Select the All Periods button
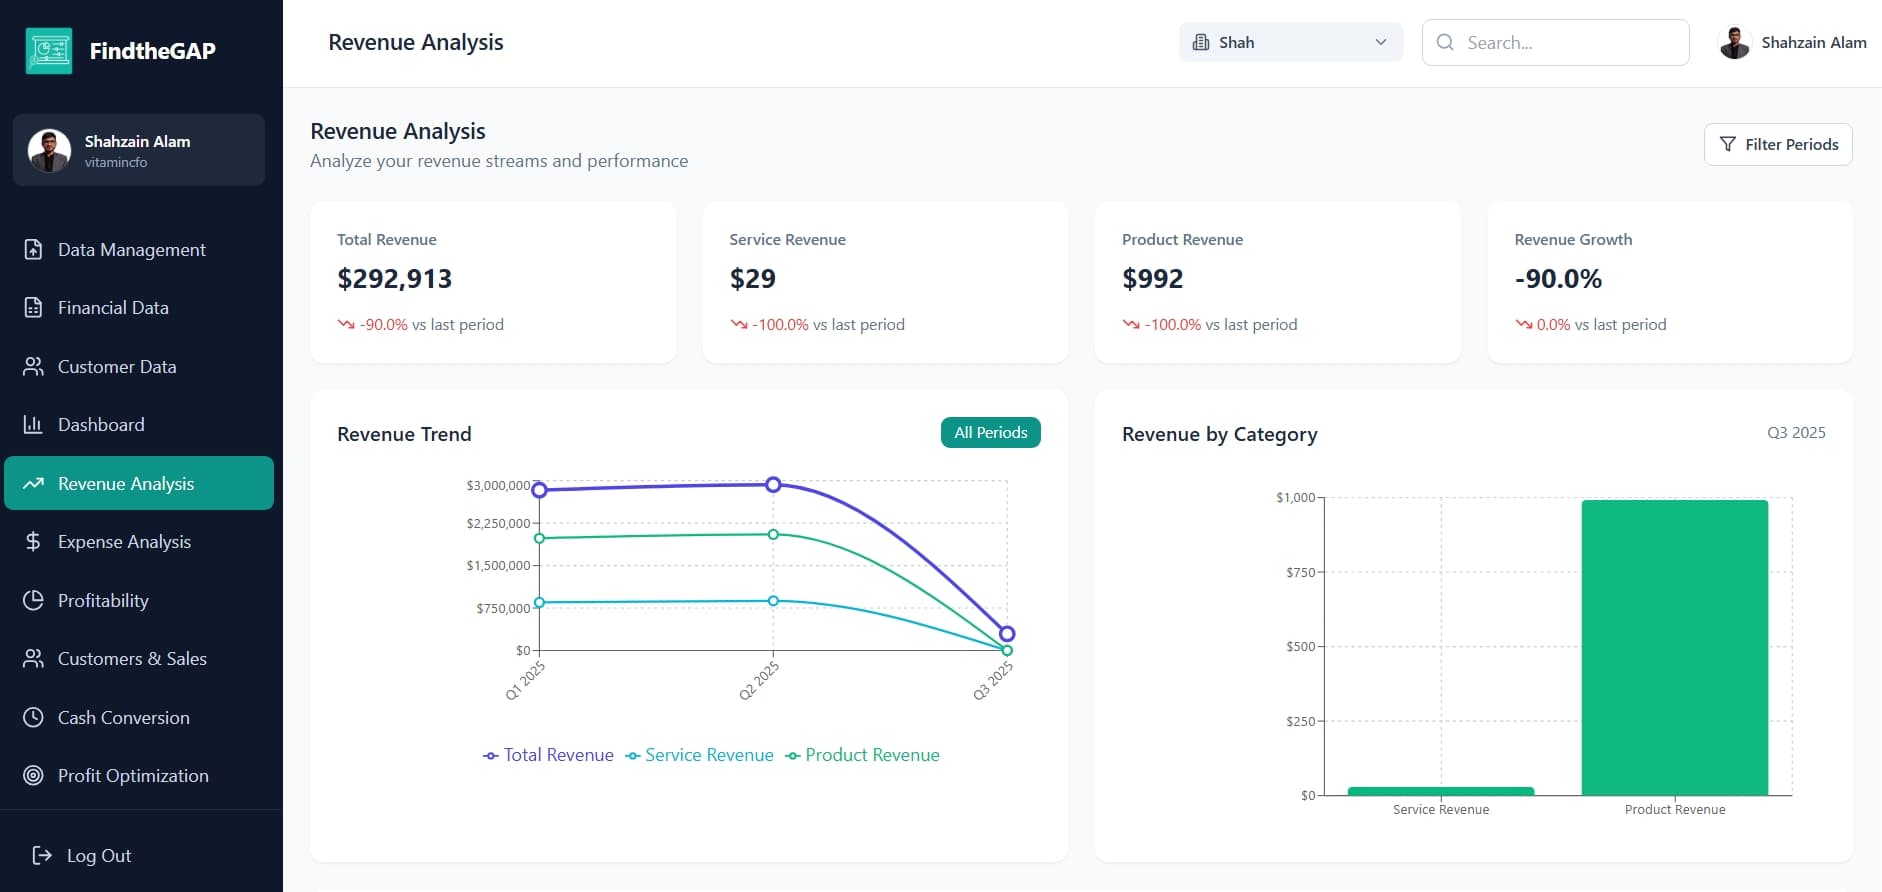 991,433
